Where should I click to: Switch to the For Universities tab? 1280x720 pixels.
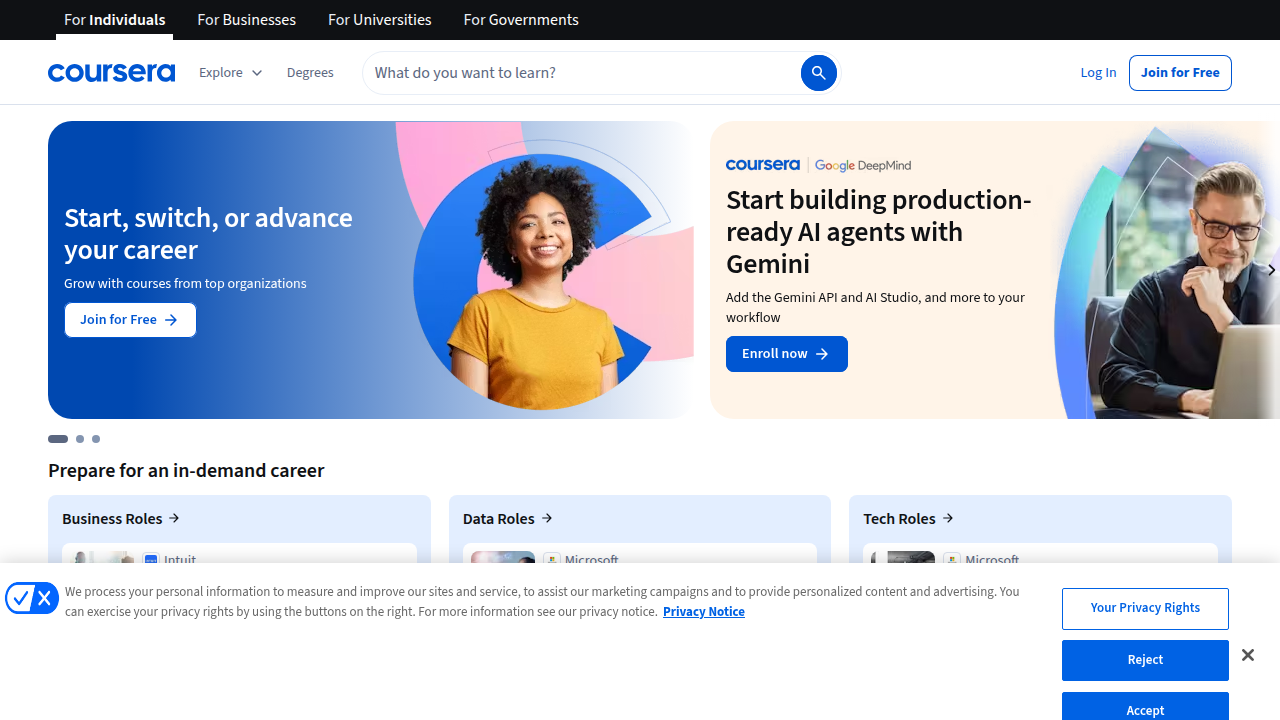(379, 20)
